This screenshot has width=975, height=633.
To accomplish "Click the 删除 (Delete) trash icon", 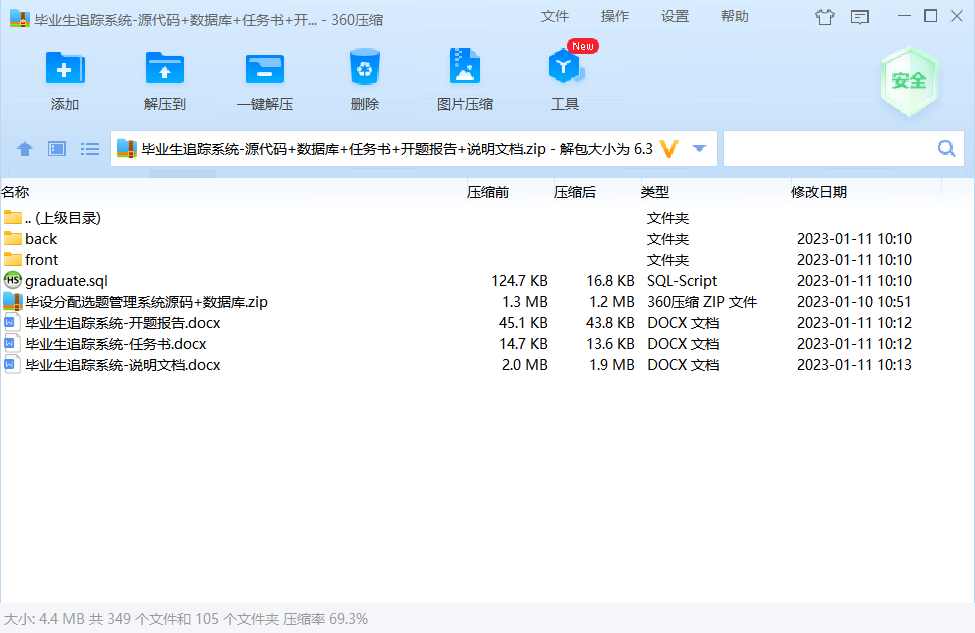I will point(365,67).
